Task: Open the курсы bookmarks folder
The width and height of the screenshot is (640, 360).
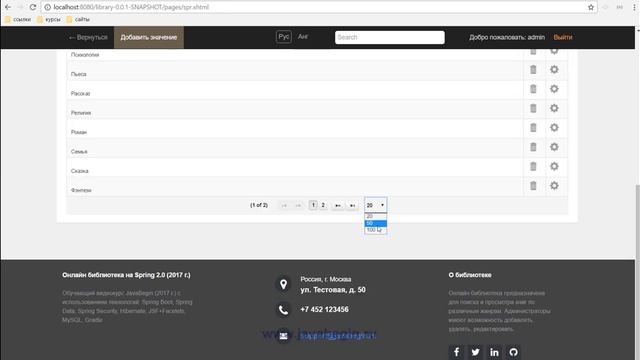Action: click(x=49, y=19)
